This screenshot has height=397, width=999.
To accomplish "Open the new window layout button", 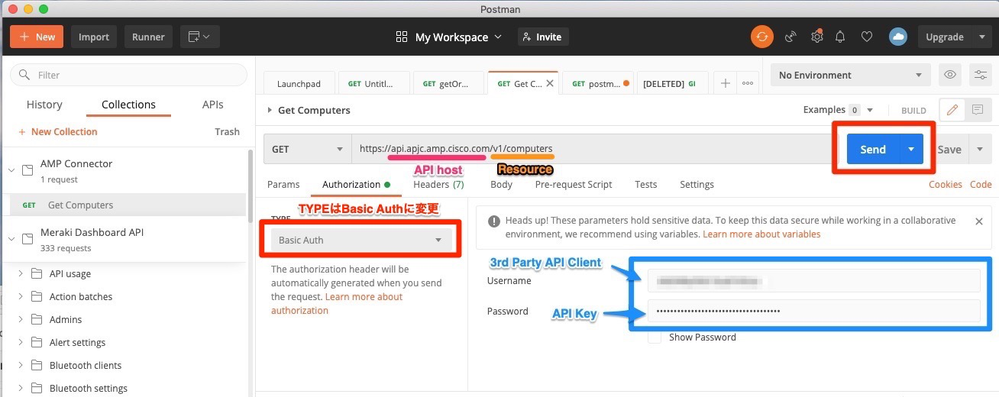I will pos(200,37).
